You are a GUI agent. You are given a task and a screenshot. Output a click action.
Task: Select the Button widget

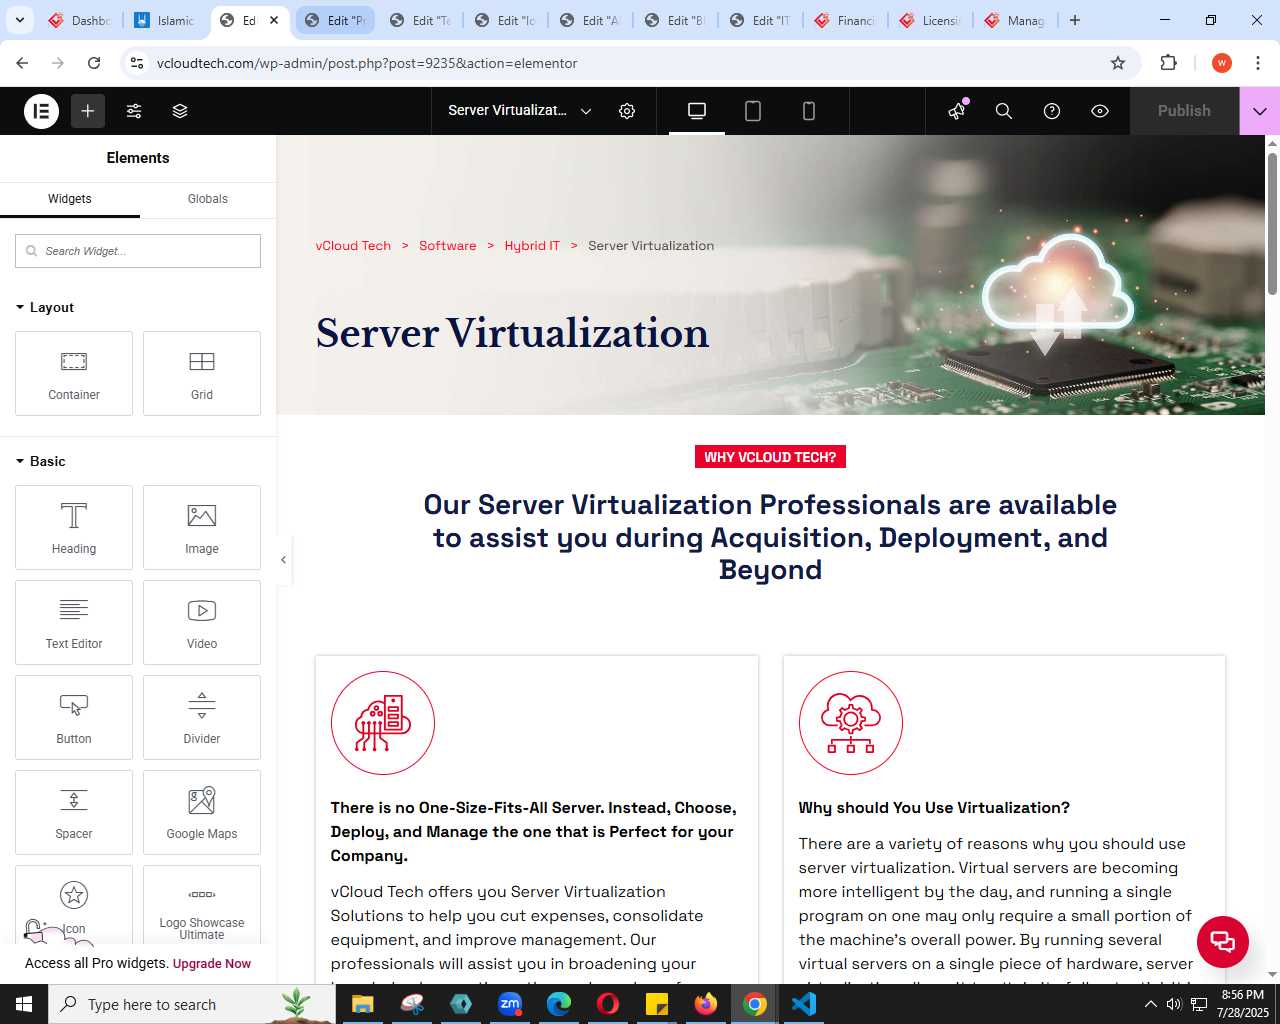pos(74,717)
